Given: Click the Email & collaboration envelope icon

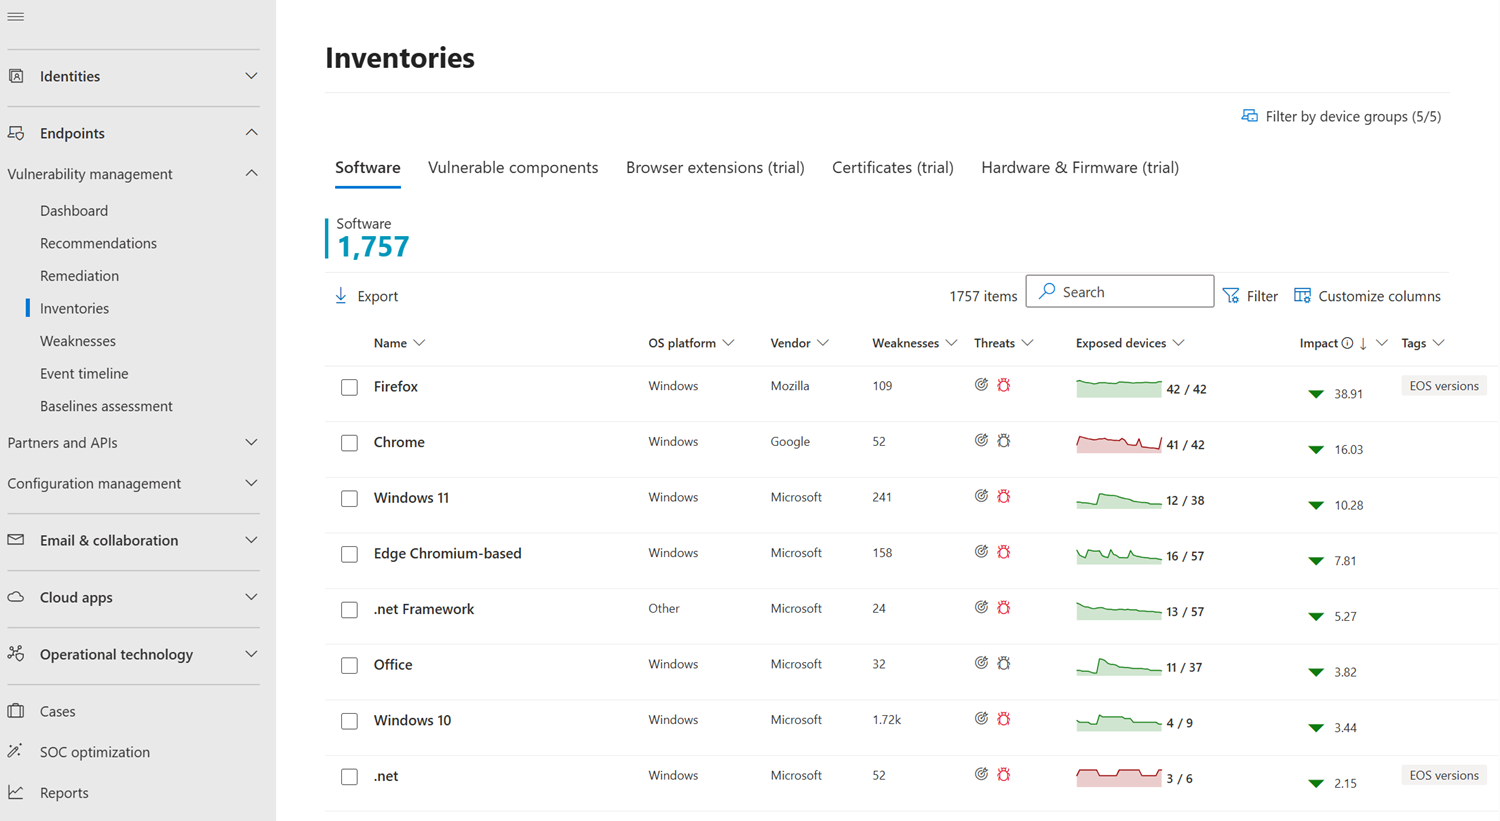Looking at the screenshot, I should pyautogui.click(x=16, y=540).
